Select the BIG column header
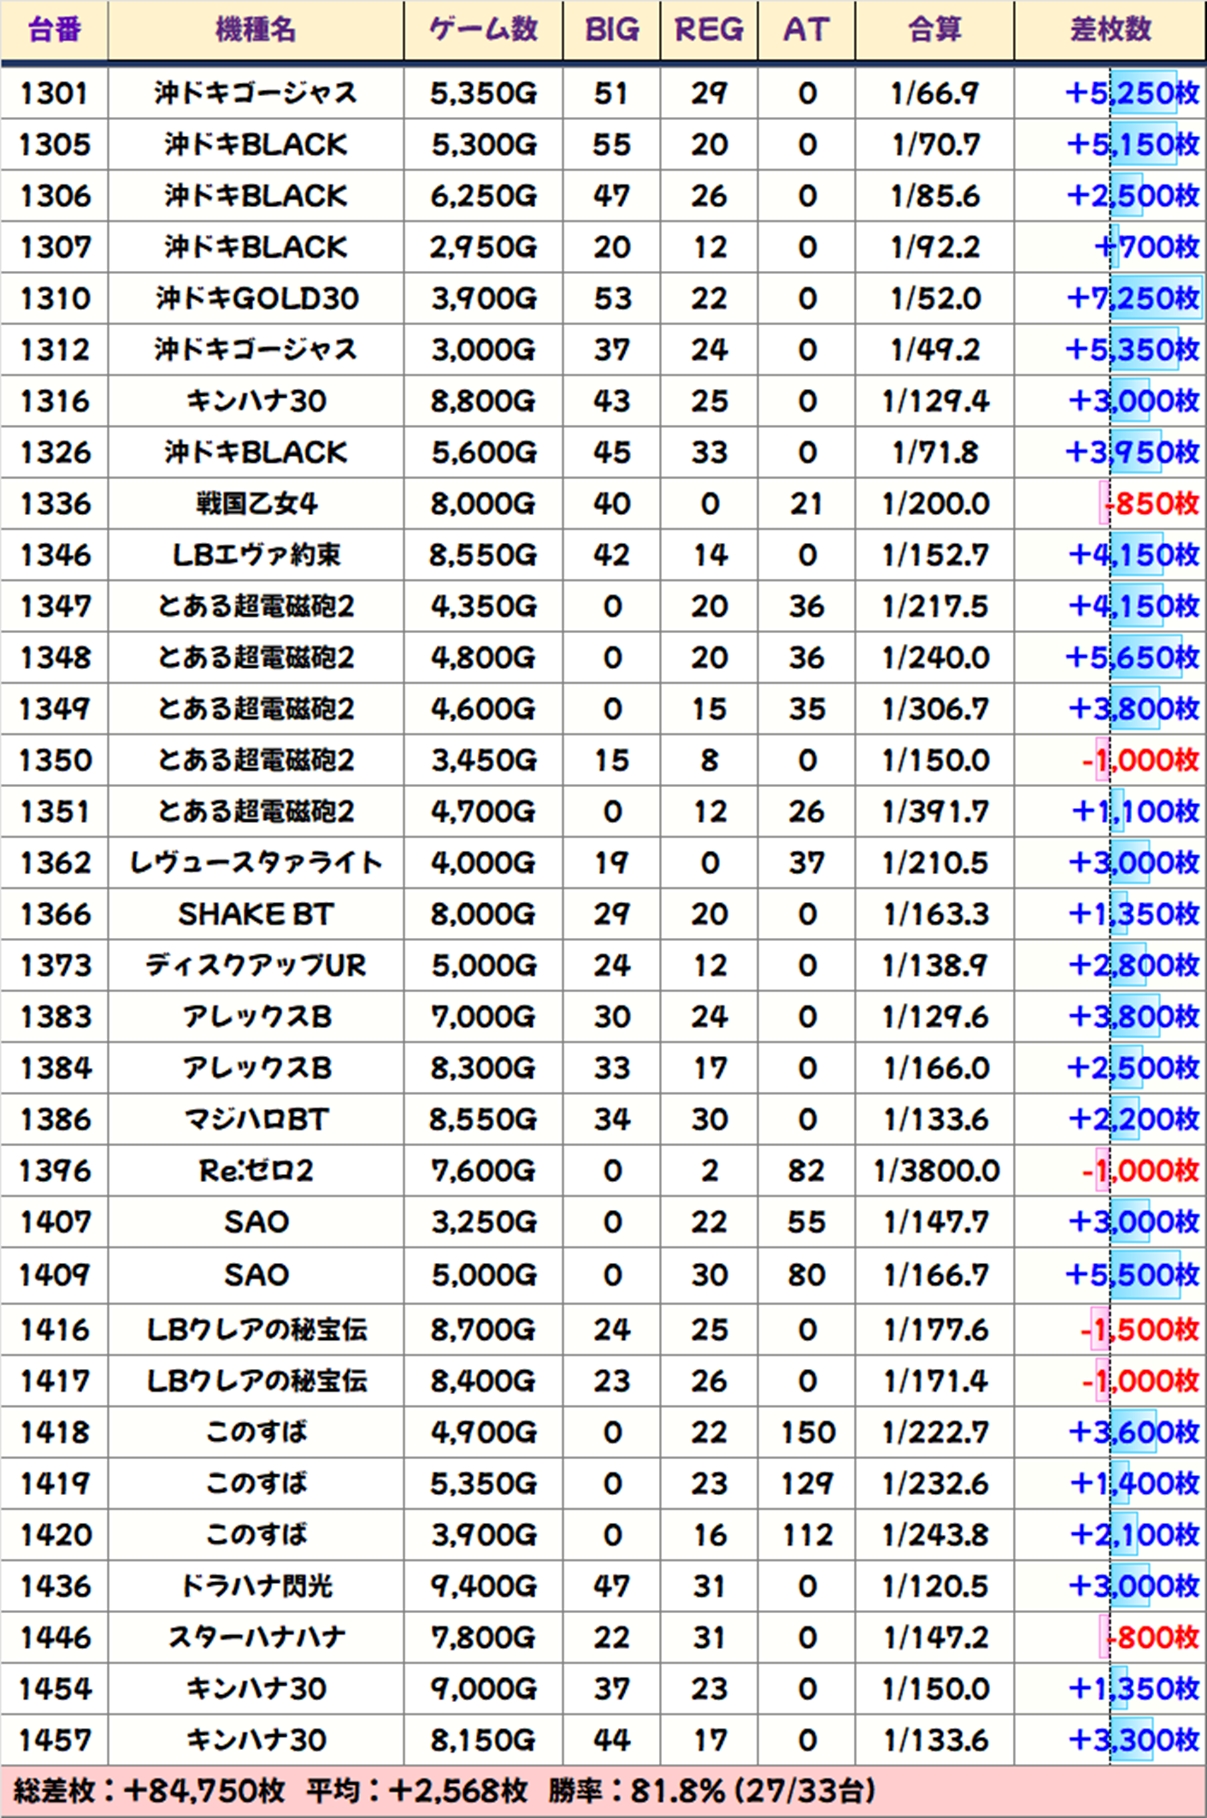The width and height of the screenshot is (1207, 1818). click(611, 30)
